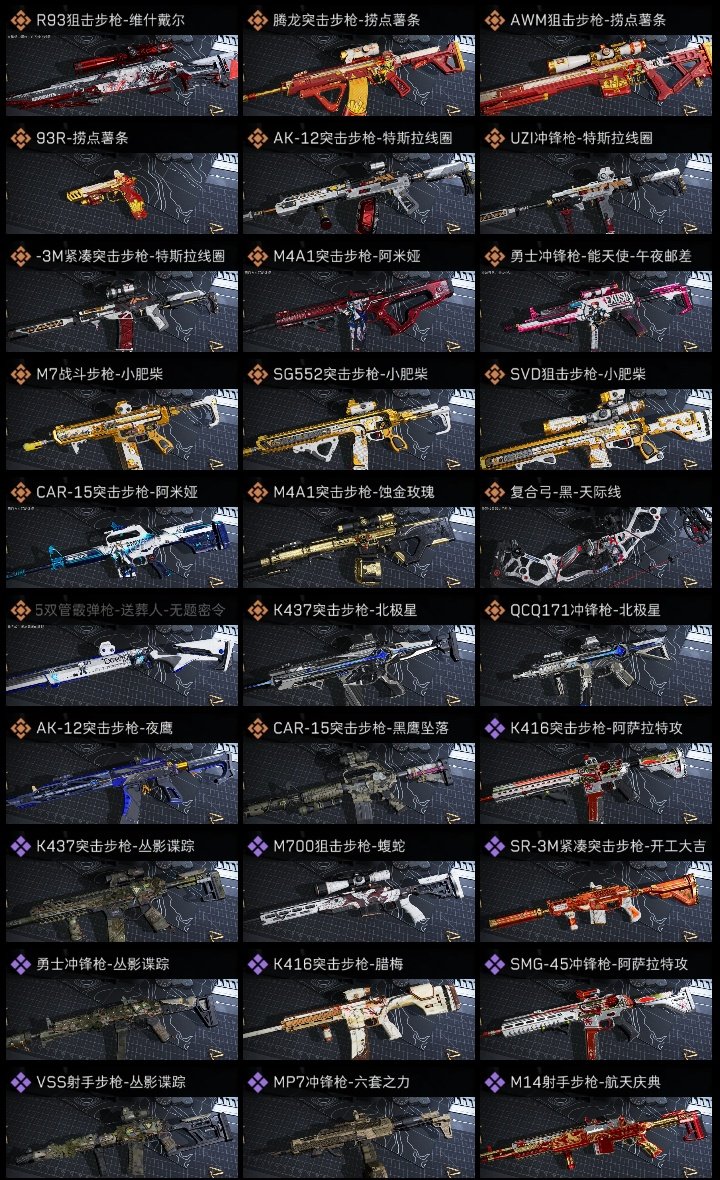Select the K416突击步枪-腊梅 weapon image

pyautogui.click(x=359, y=1019)
